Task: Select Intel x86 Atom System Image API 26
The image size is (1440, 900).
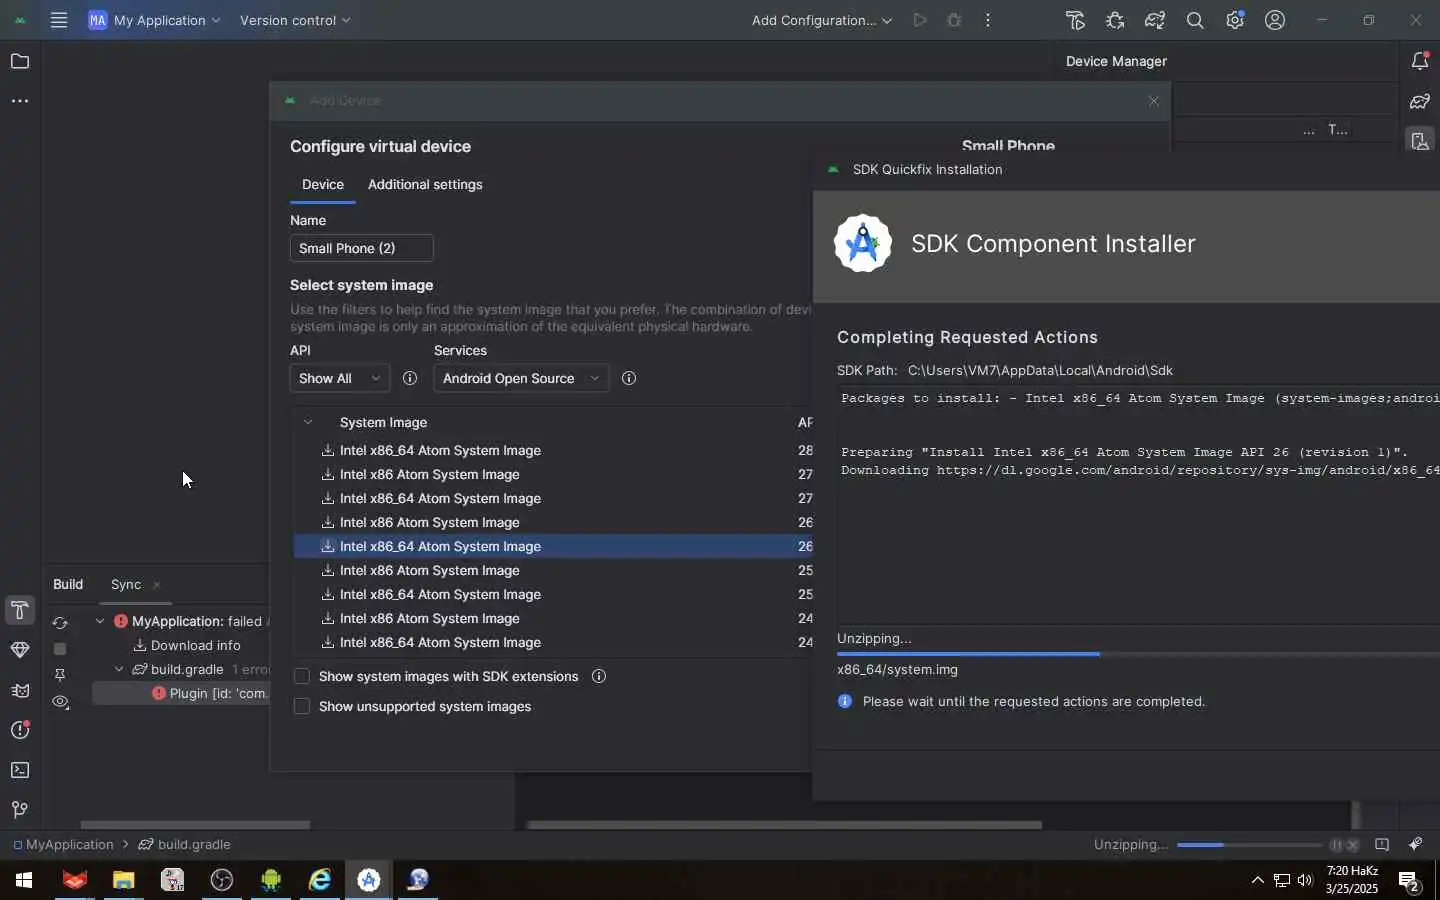Action: (553, 522)
